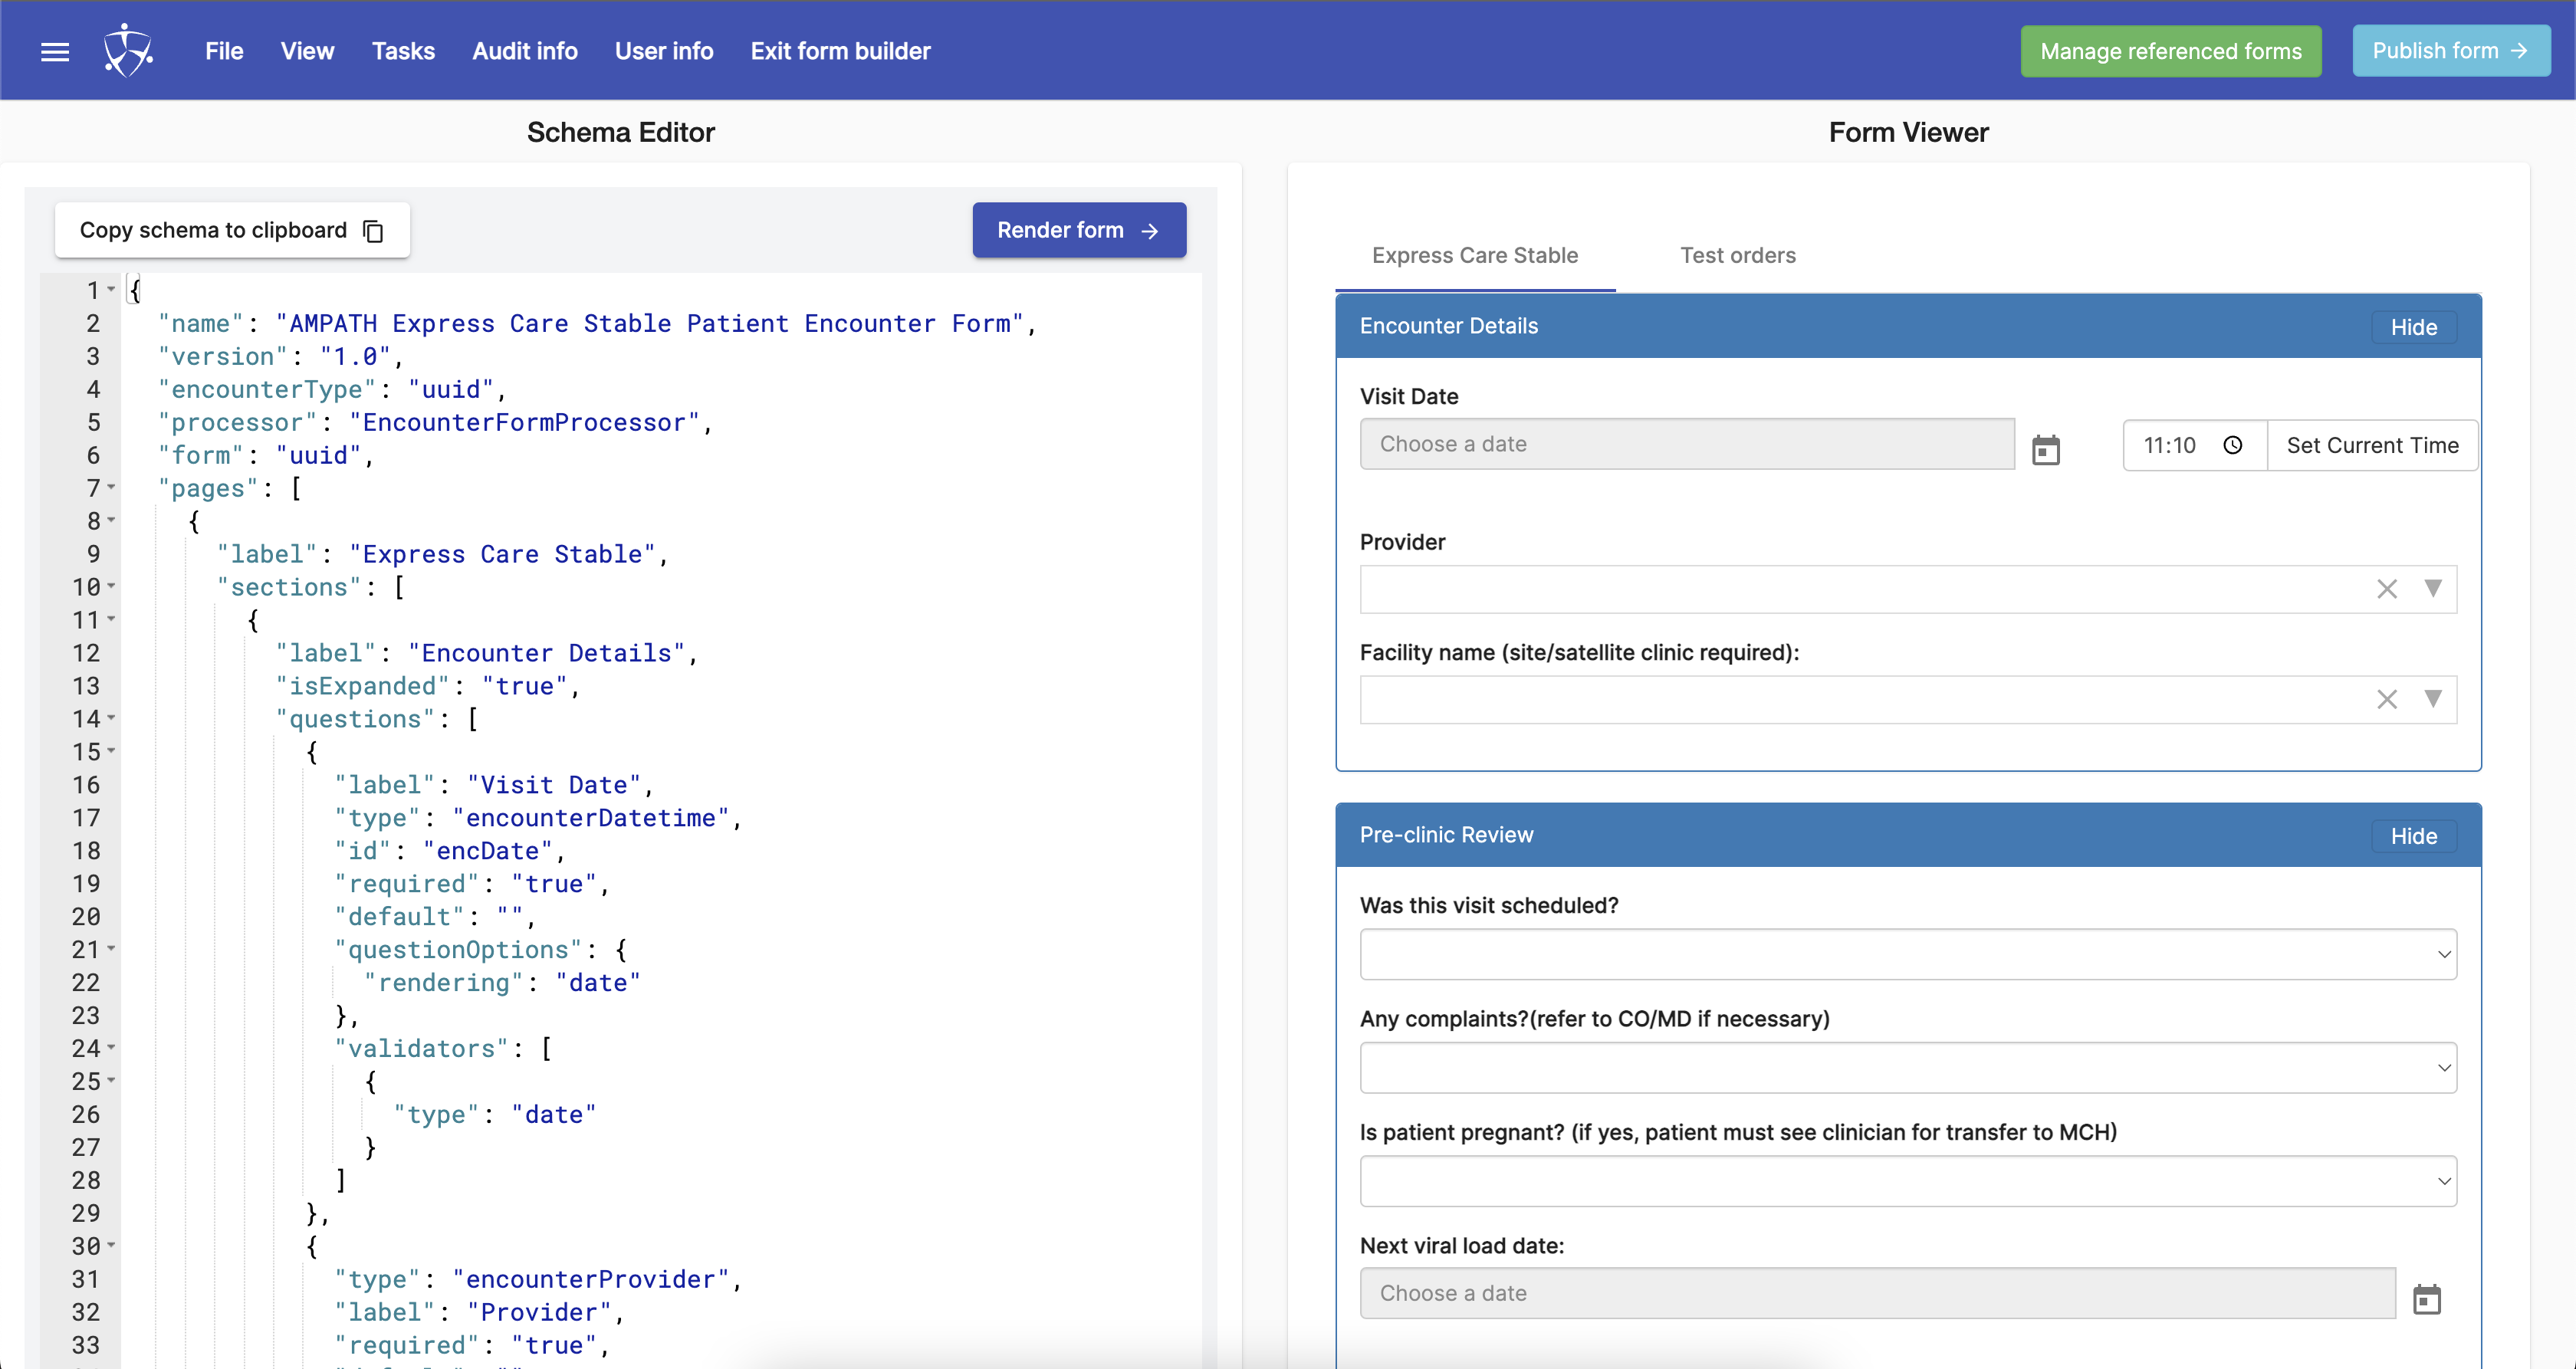Open the hamburger navigation menu

55,51
